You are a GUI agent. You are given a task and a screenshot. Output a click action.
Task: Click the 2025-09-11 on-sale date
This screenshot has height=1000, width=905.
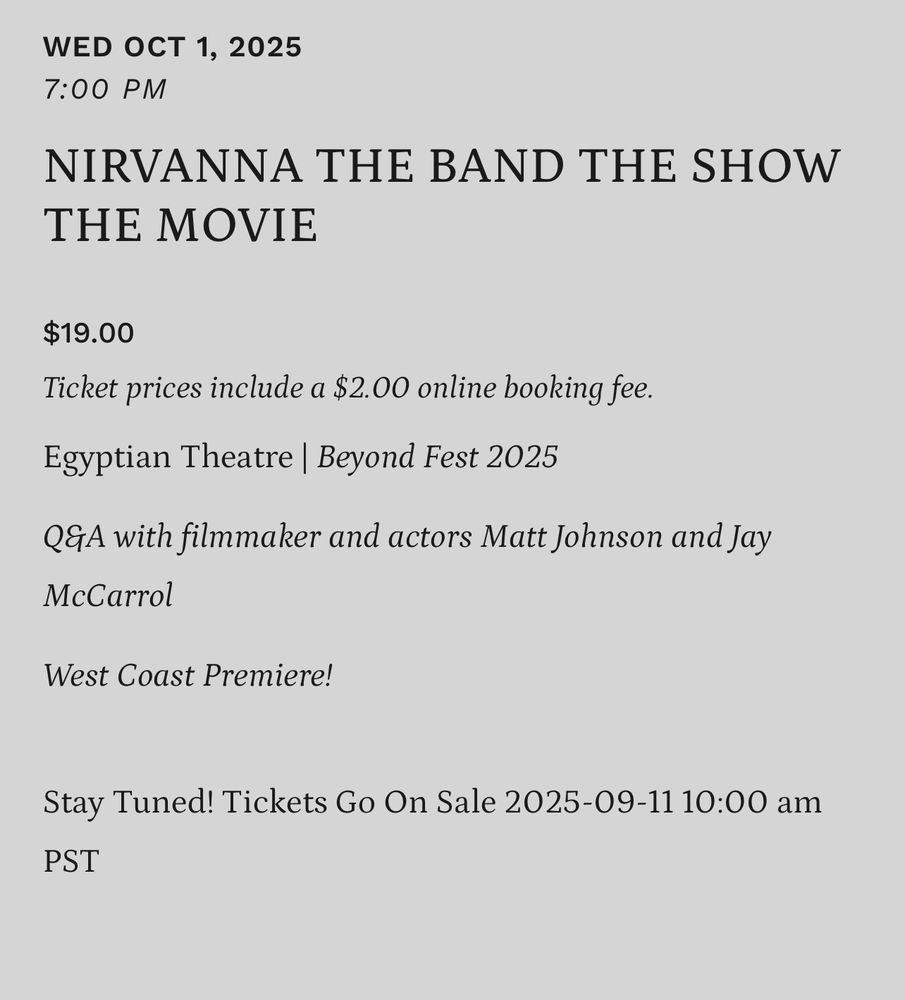589,802
